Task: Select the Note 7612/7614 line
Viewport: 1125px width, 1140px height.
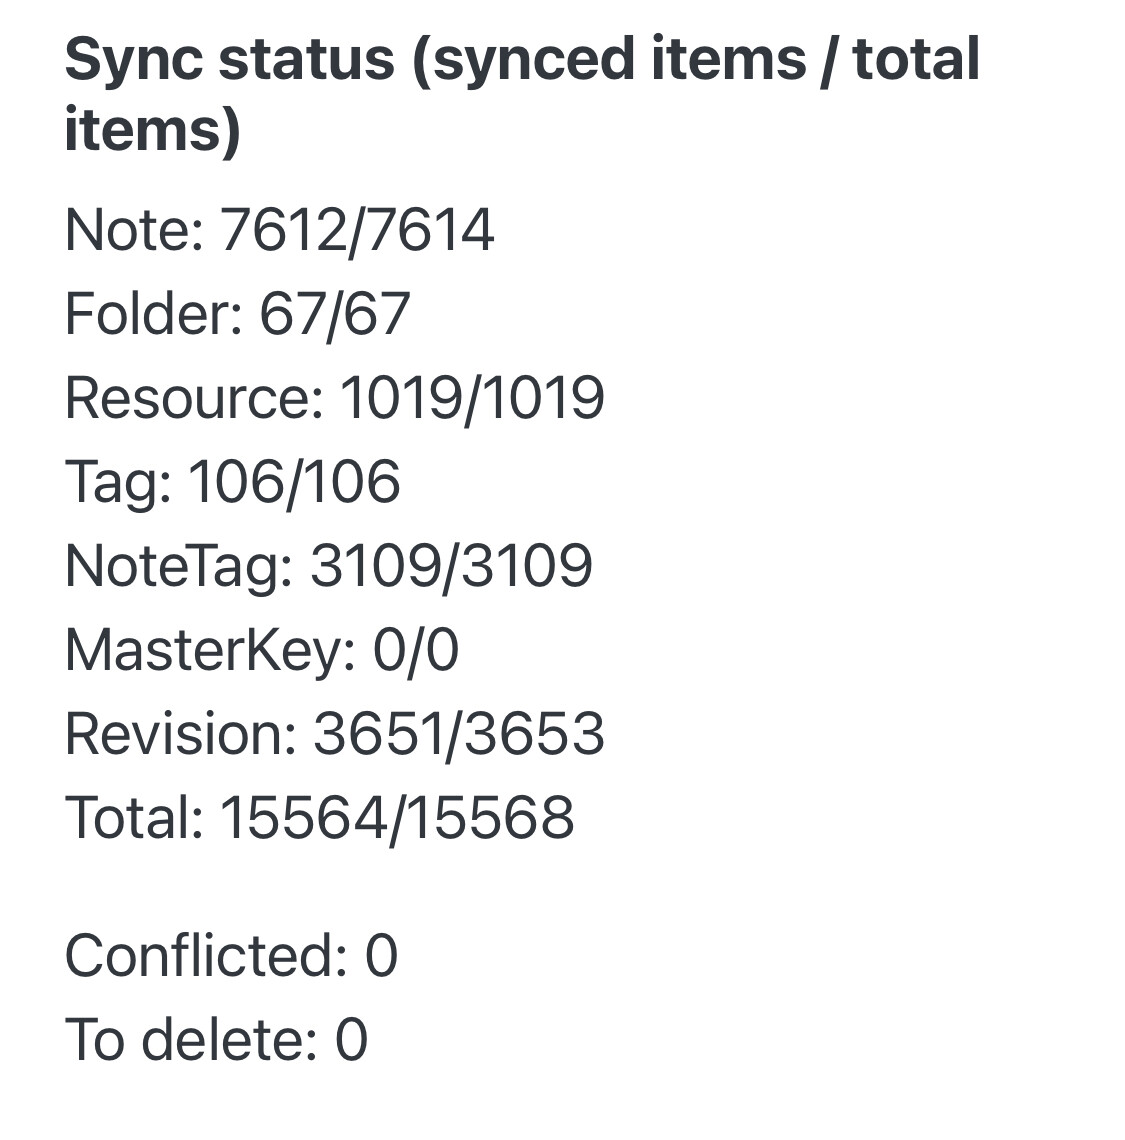Action: 280,230
